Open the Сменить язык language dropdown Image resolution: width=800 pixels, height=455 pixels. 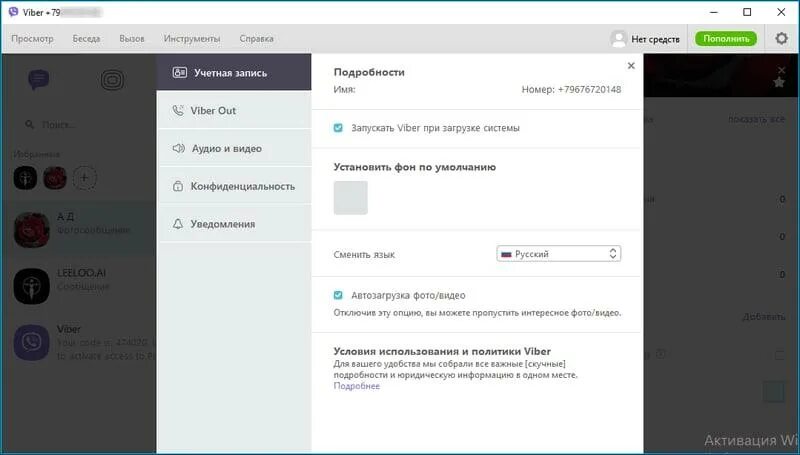(559, 254)
